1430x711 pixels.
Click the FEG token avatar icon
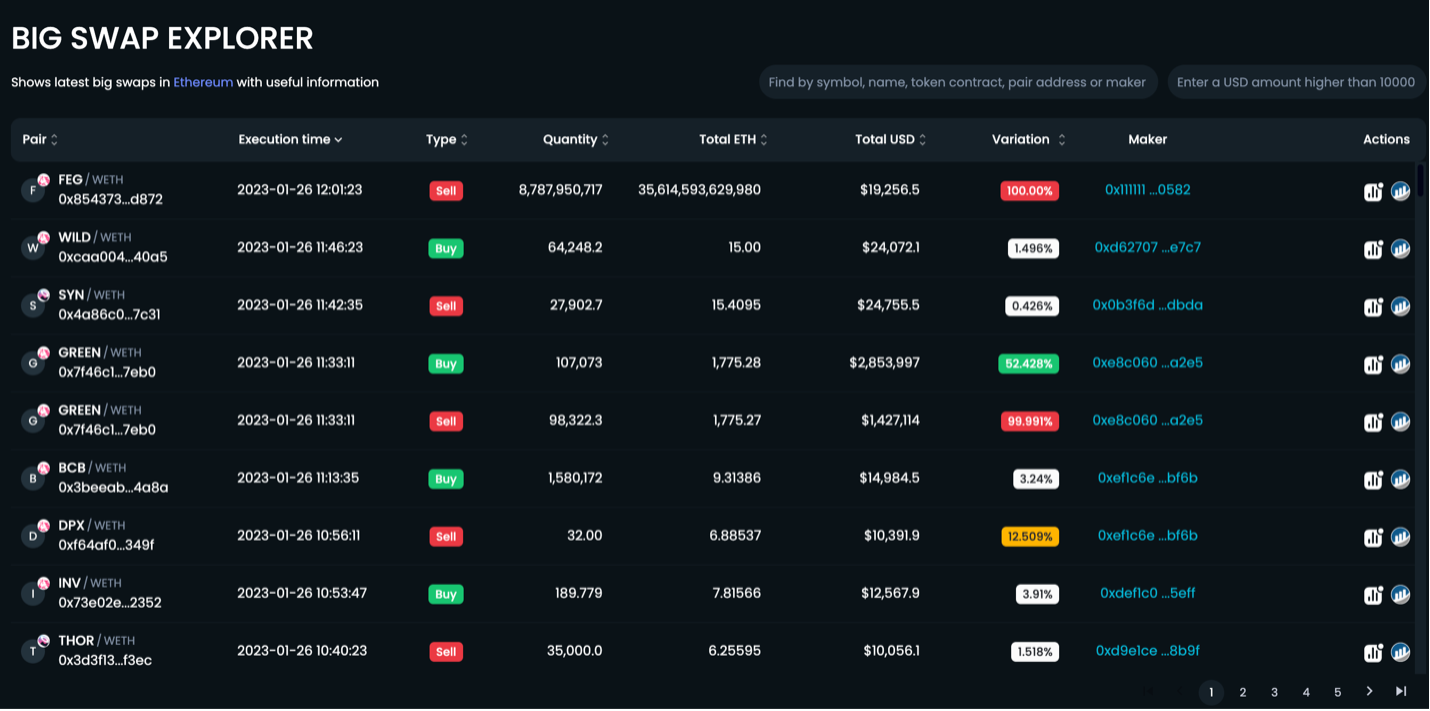click(x=34, y=189)
